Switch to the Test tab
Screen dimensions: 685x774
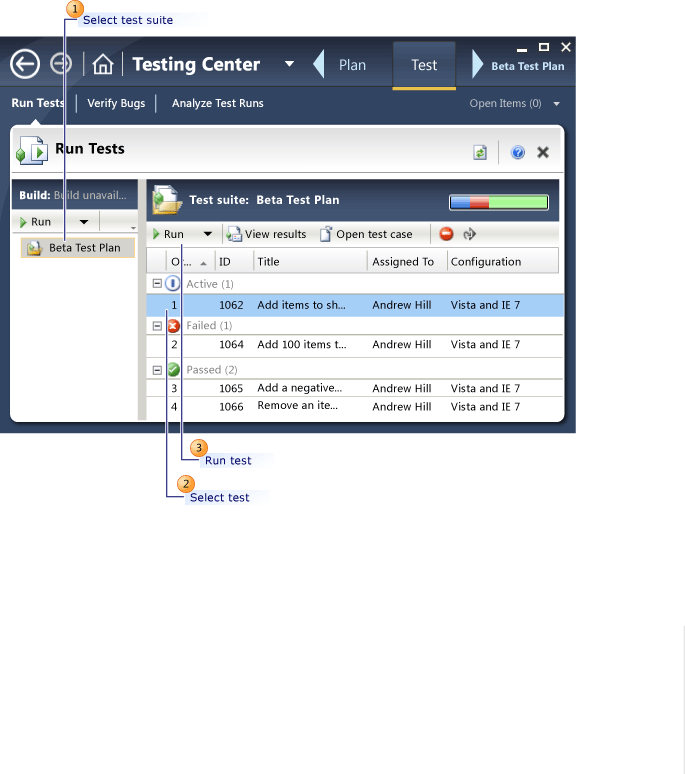pyautogui.click(x=424, y=65)
